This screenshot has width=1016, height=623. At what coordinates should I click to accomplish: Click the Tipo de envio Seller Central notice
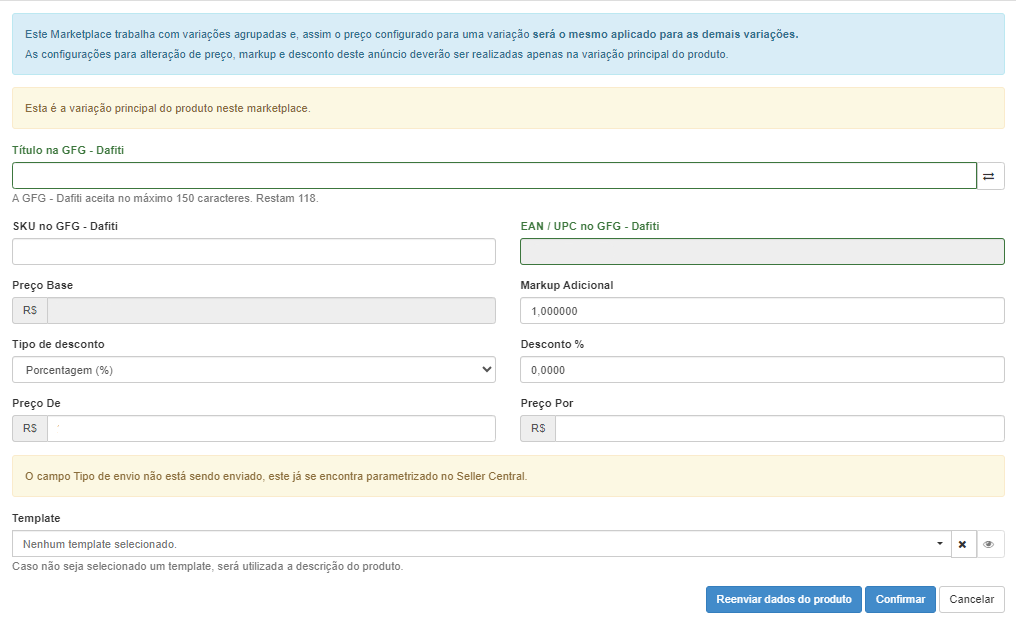276,476
